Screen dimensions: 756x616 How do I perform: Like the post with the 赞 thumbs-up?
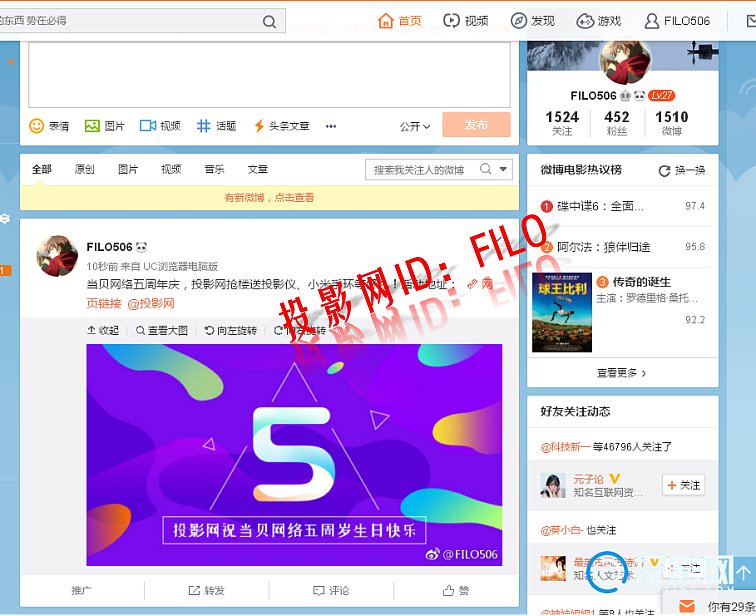click(x=456, y=590)
